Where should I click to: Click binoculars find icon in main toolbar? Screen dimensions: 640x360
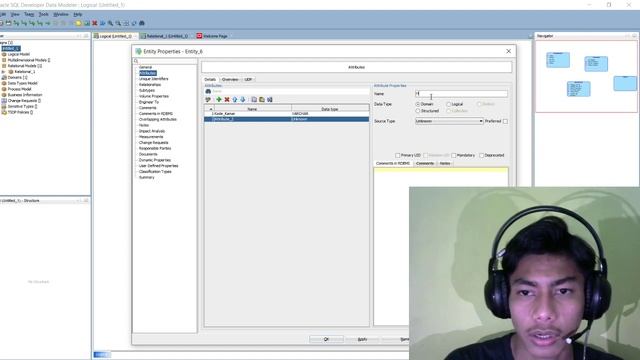coord(142,23)
